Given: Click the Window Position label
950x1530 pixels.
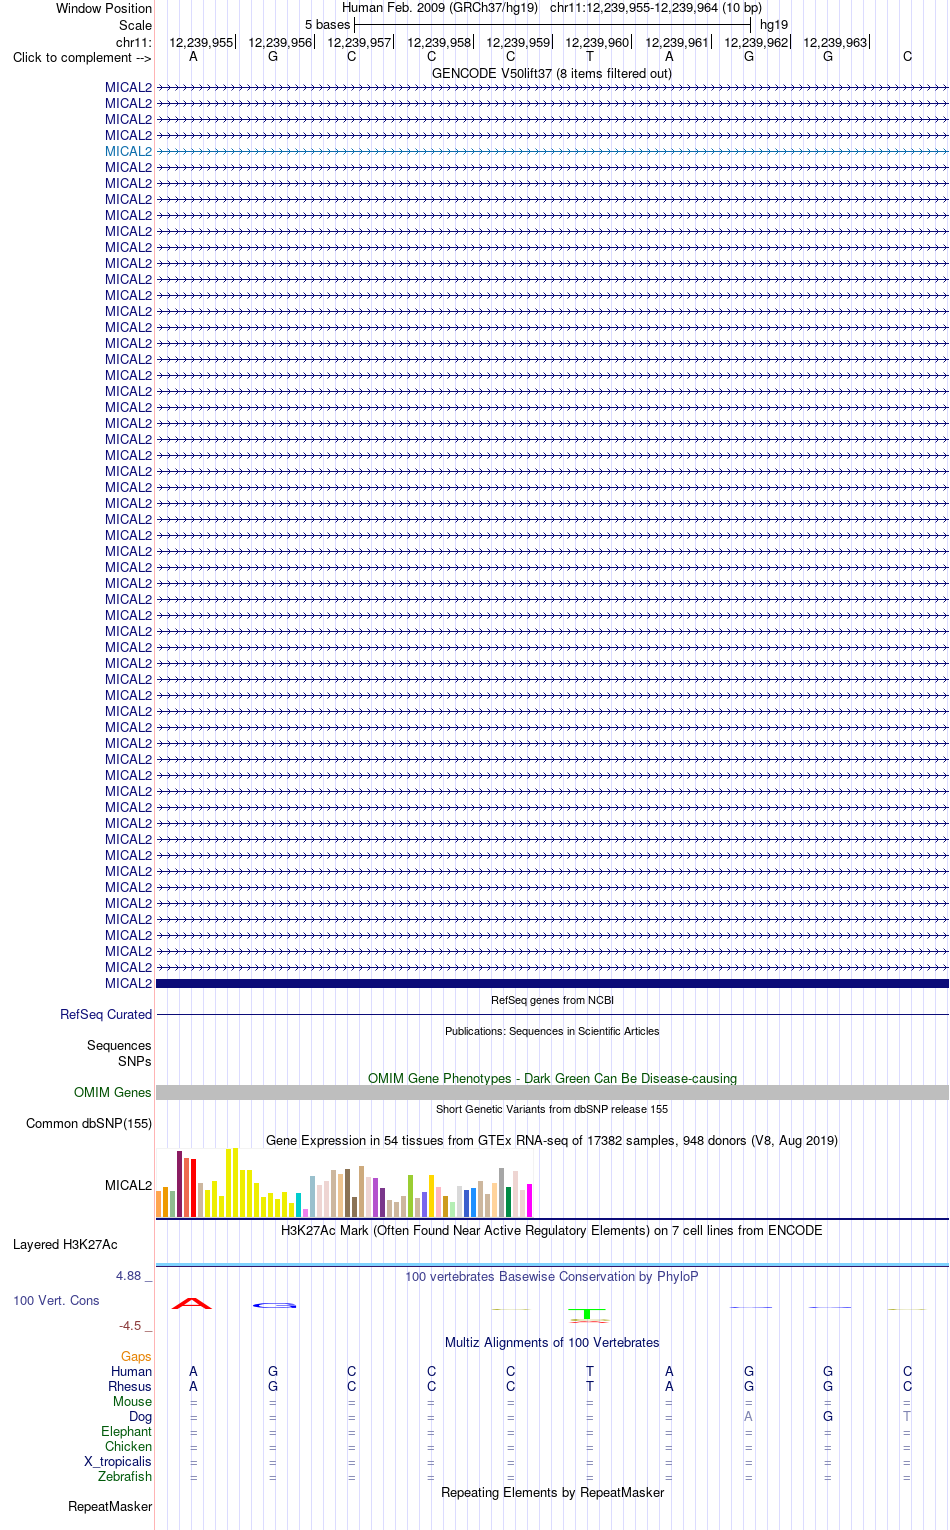Looking at the screenshot, I should 104,8.
